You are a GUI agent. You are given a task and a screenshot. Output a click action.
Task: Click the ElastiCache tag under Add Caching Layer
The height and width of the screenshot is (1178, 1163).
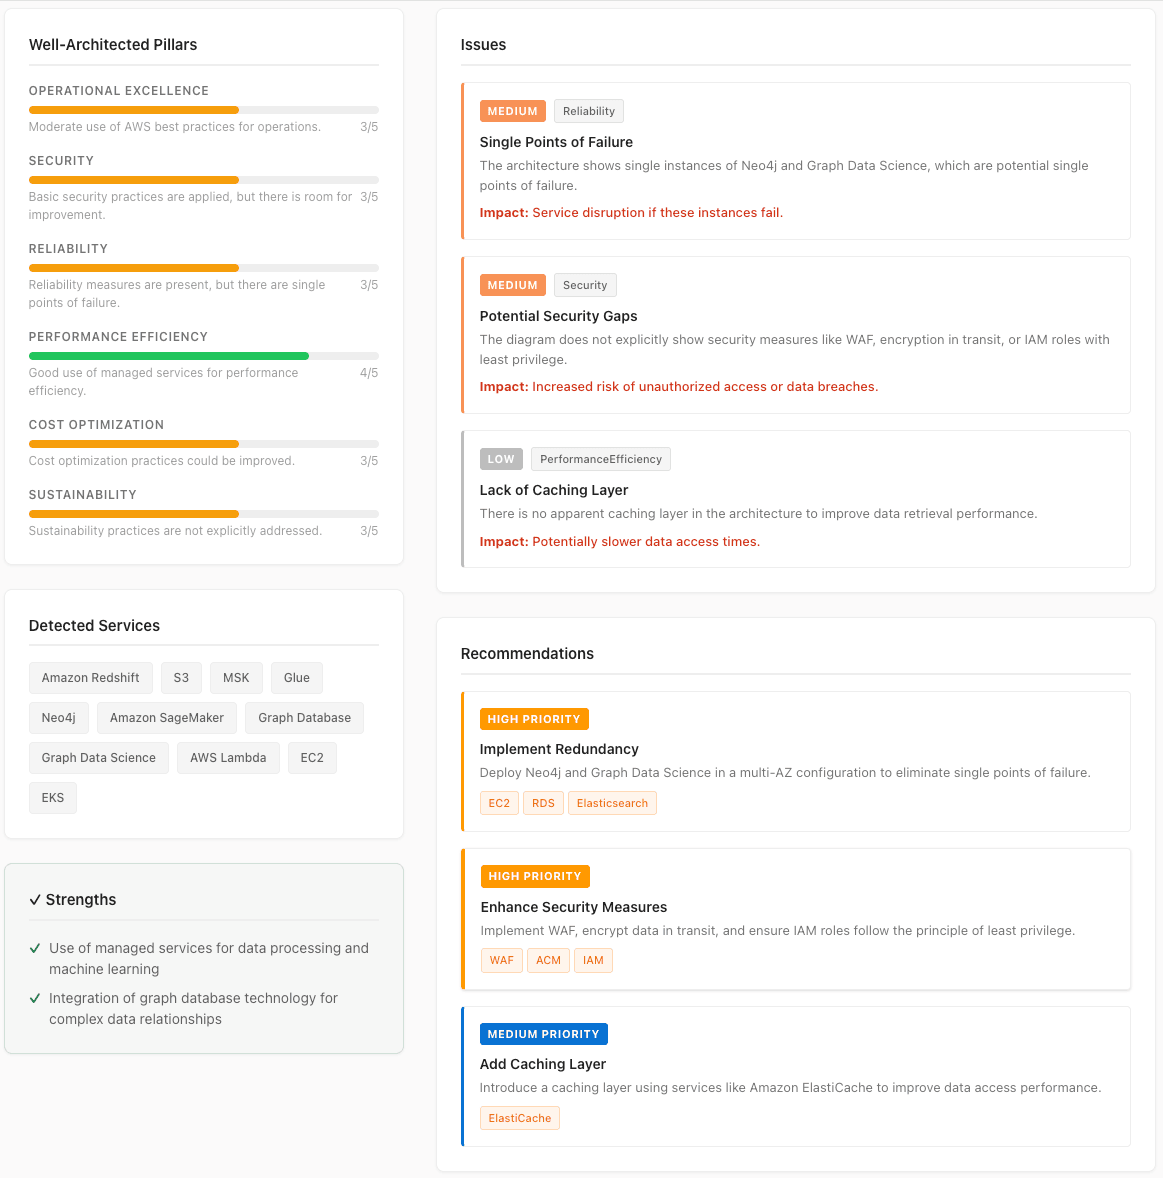coord(519,1118)
